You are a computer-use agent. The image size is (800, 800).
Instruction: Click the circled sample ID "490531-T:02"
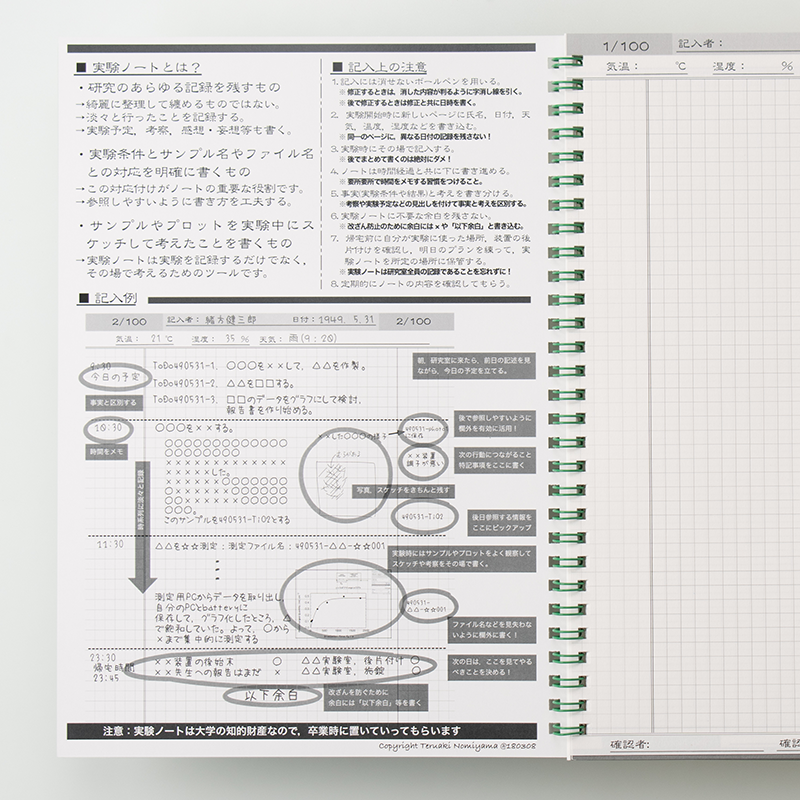[x=423, y=516]
